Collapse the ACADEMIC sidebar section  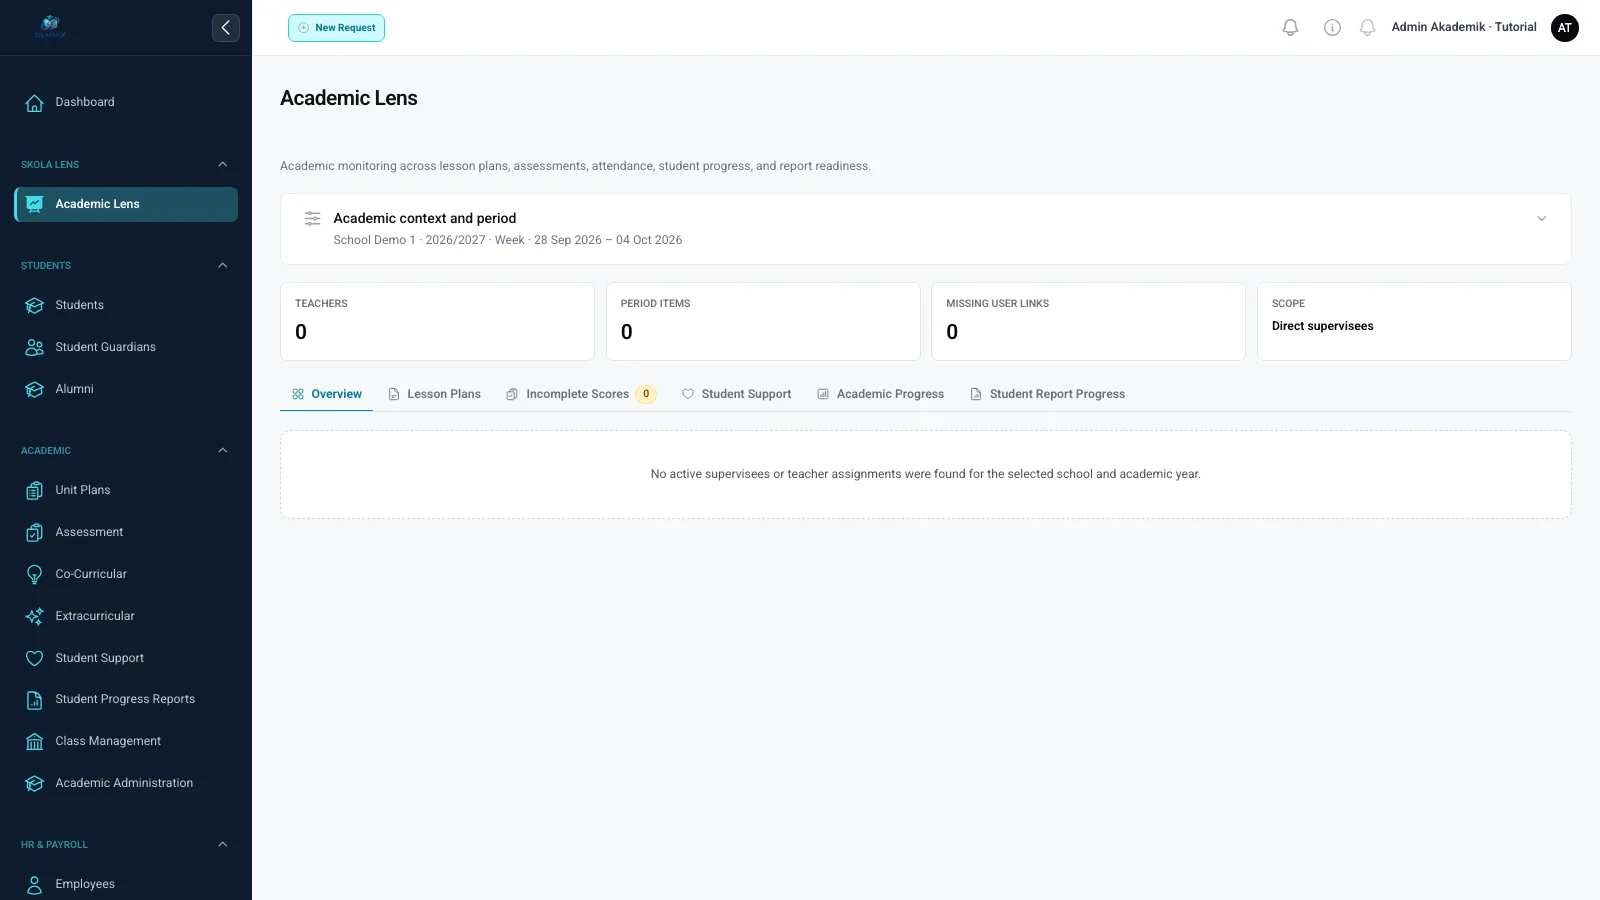pos(223,450)
